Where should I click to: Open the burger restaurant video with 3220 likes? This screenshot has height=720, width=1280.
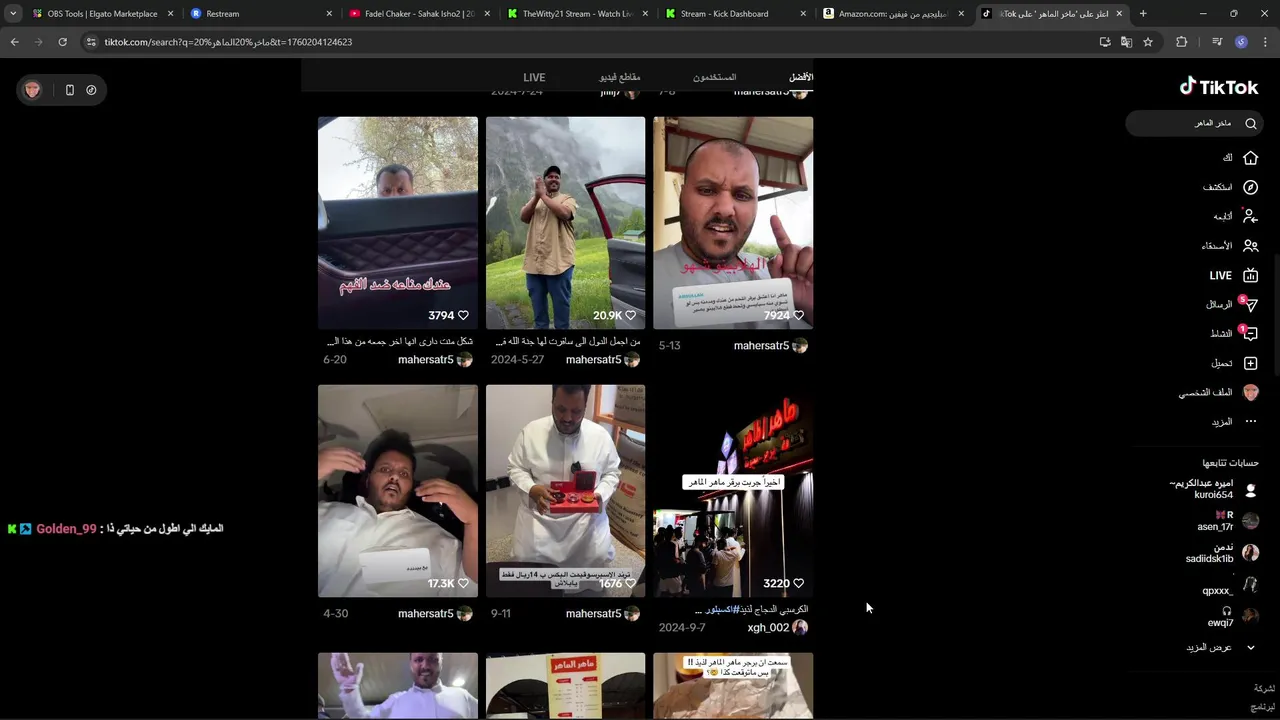733,491
